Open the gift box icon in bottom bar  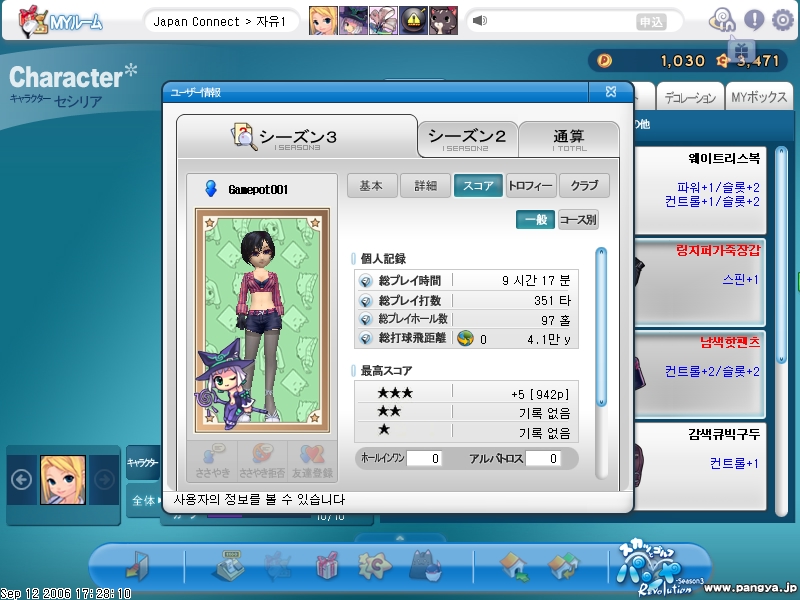[x=327, y=566]
